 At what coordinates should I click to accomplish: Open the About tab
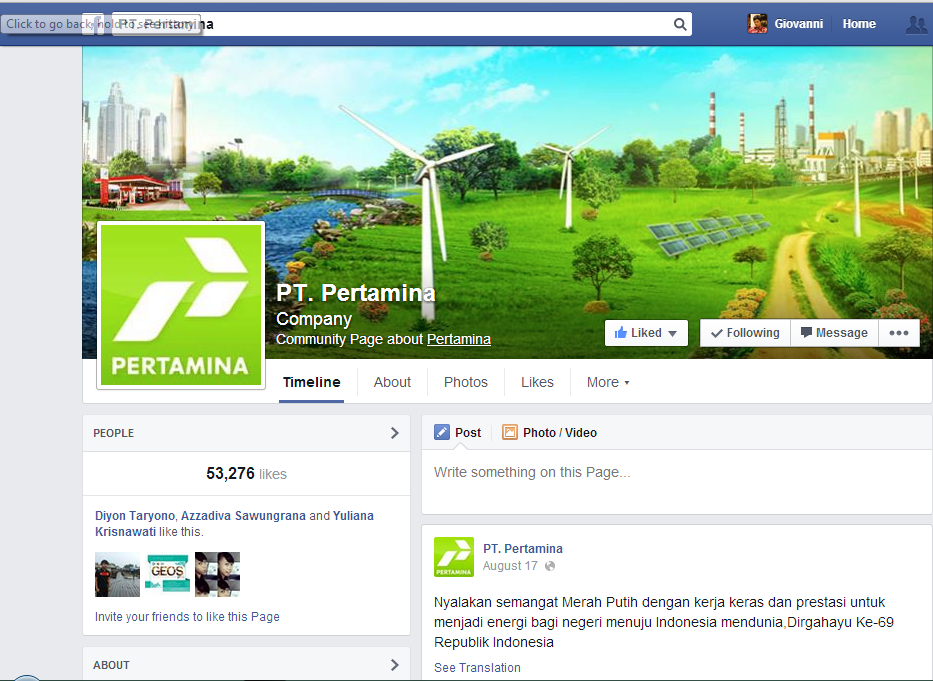click(x=392, y=382)
